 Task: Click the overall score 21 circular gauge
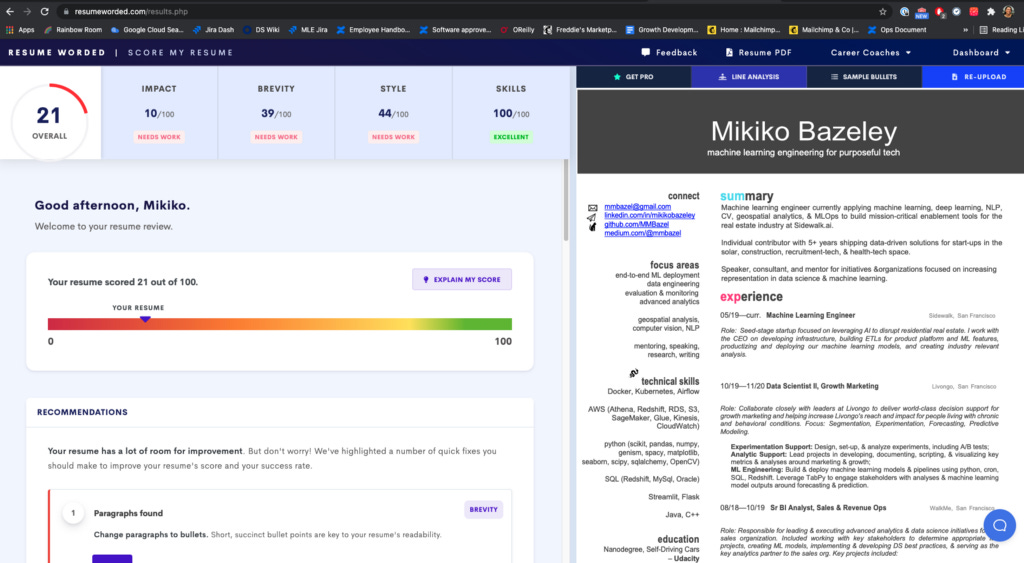pyautogui.click(x=50, y=121)
